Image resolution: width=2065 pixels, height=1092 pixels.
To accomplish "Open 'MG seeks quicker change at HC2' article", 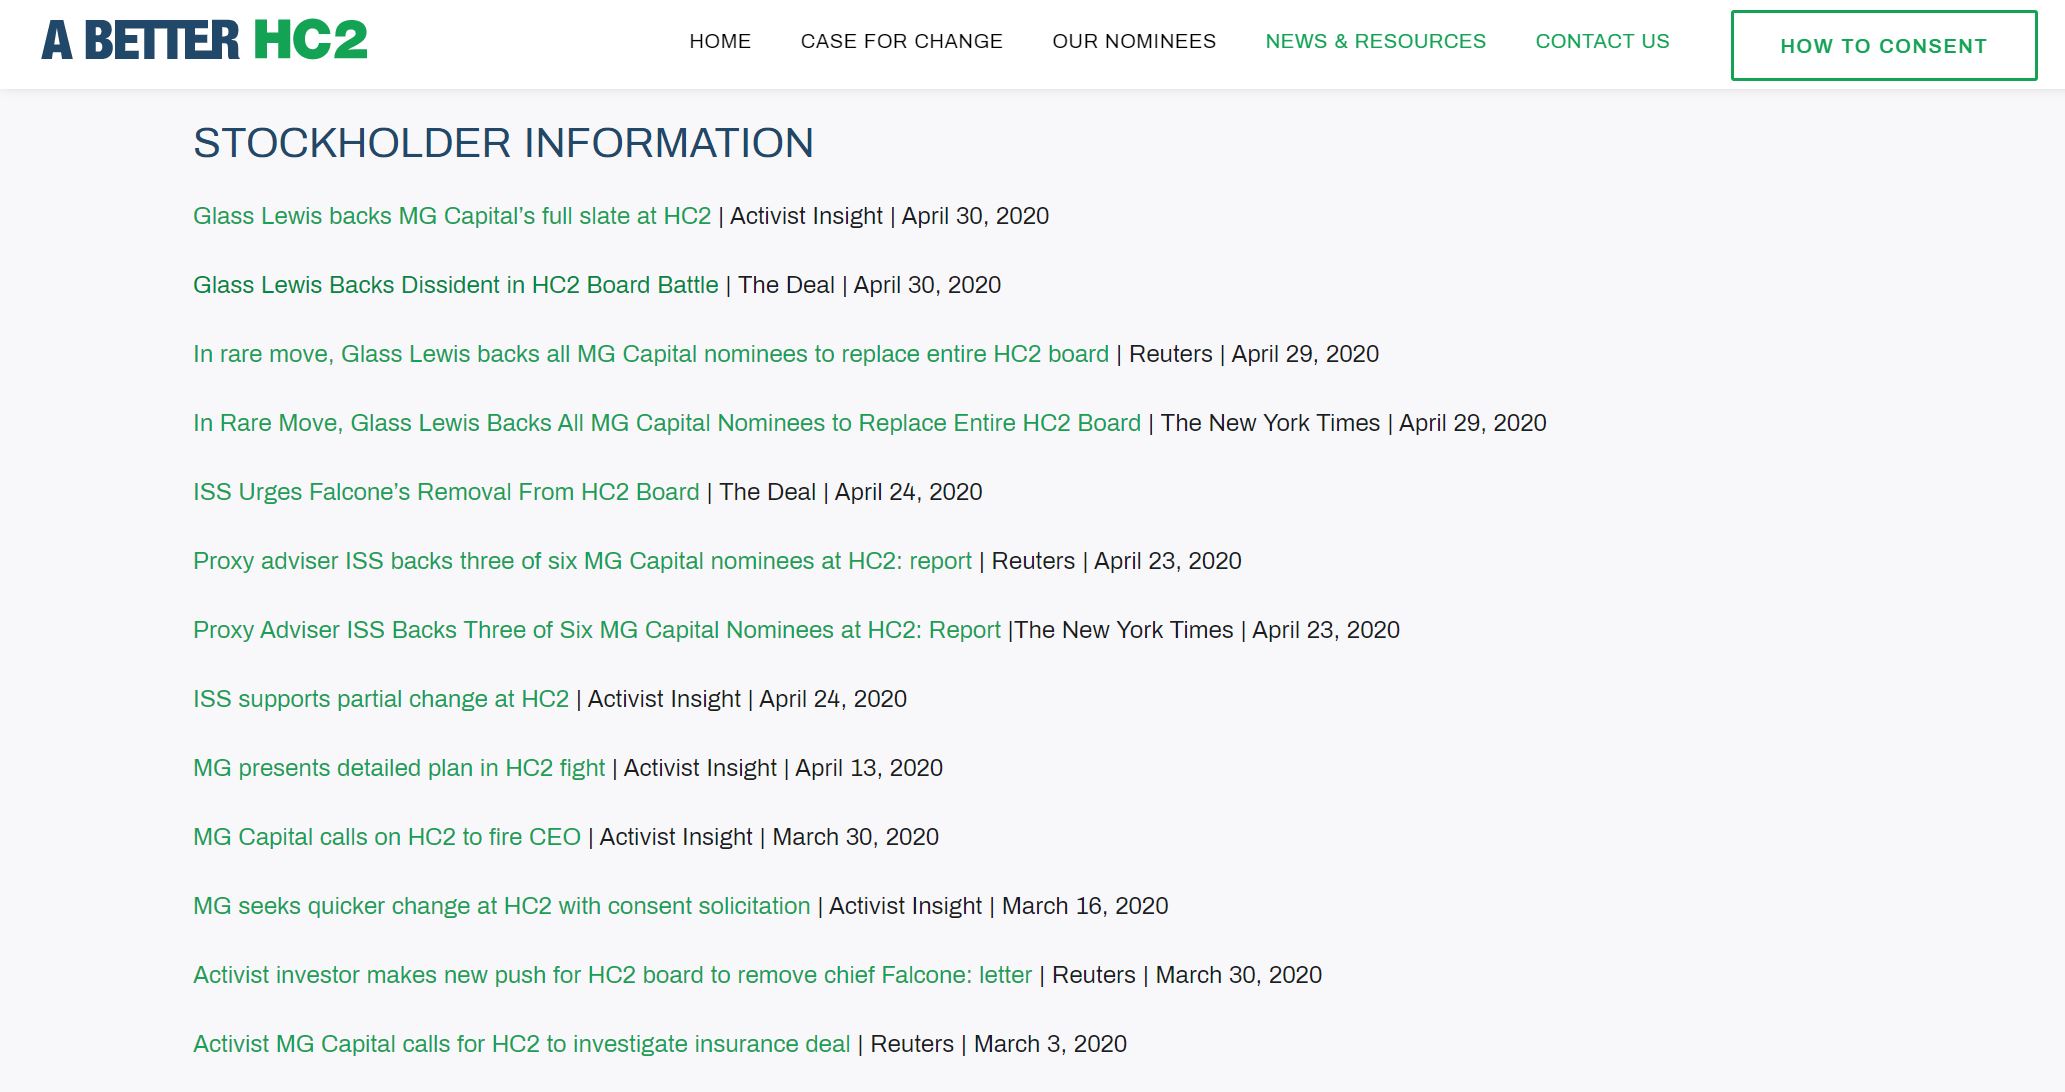I will pyautogui.click(x=501, y=906).
